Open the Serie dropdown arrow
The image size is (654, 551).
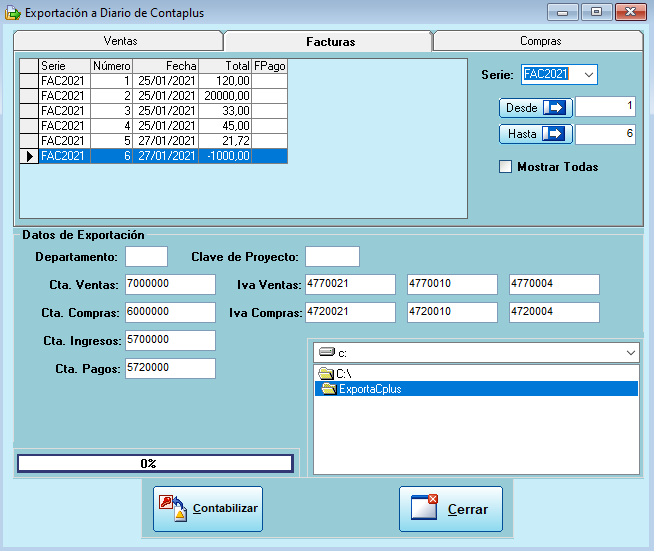click(x=589, y=75)
